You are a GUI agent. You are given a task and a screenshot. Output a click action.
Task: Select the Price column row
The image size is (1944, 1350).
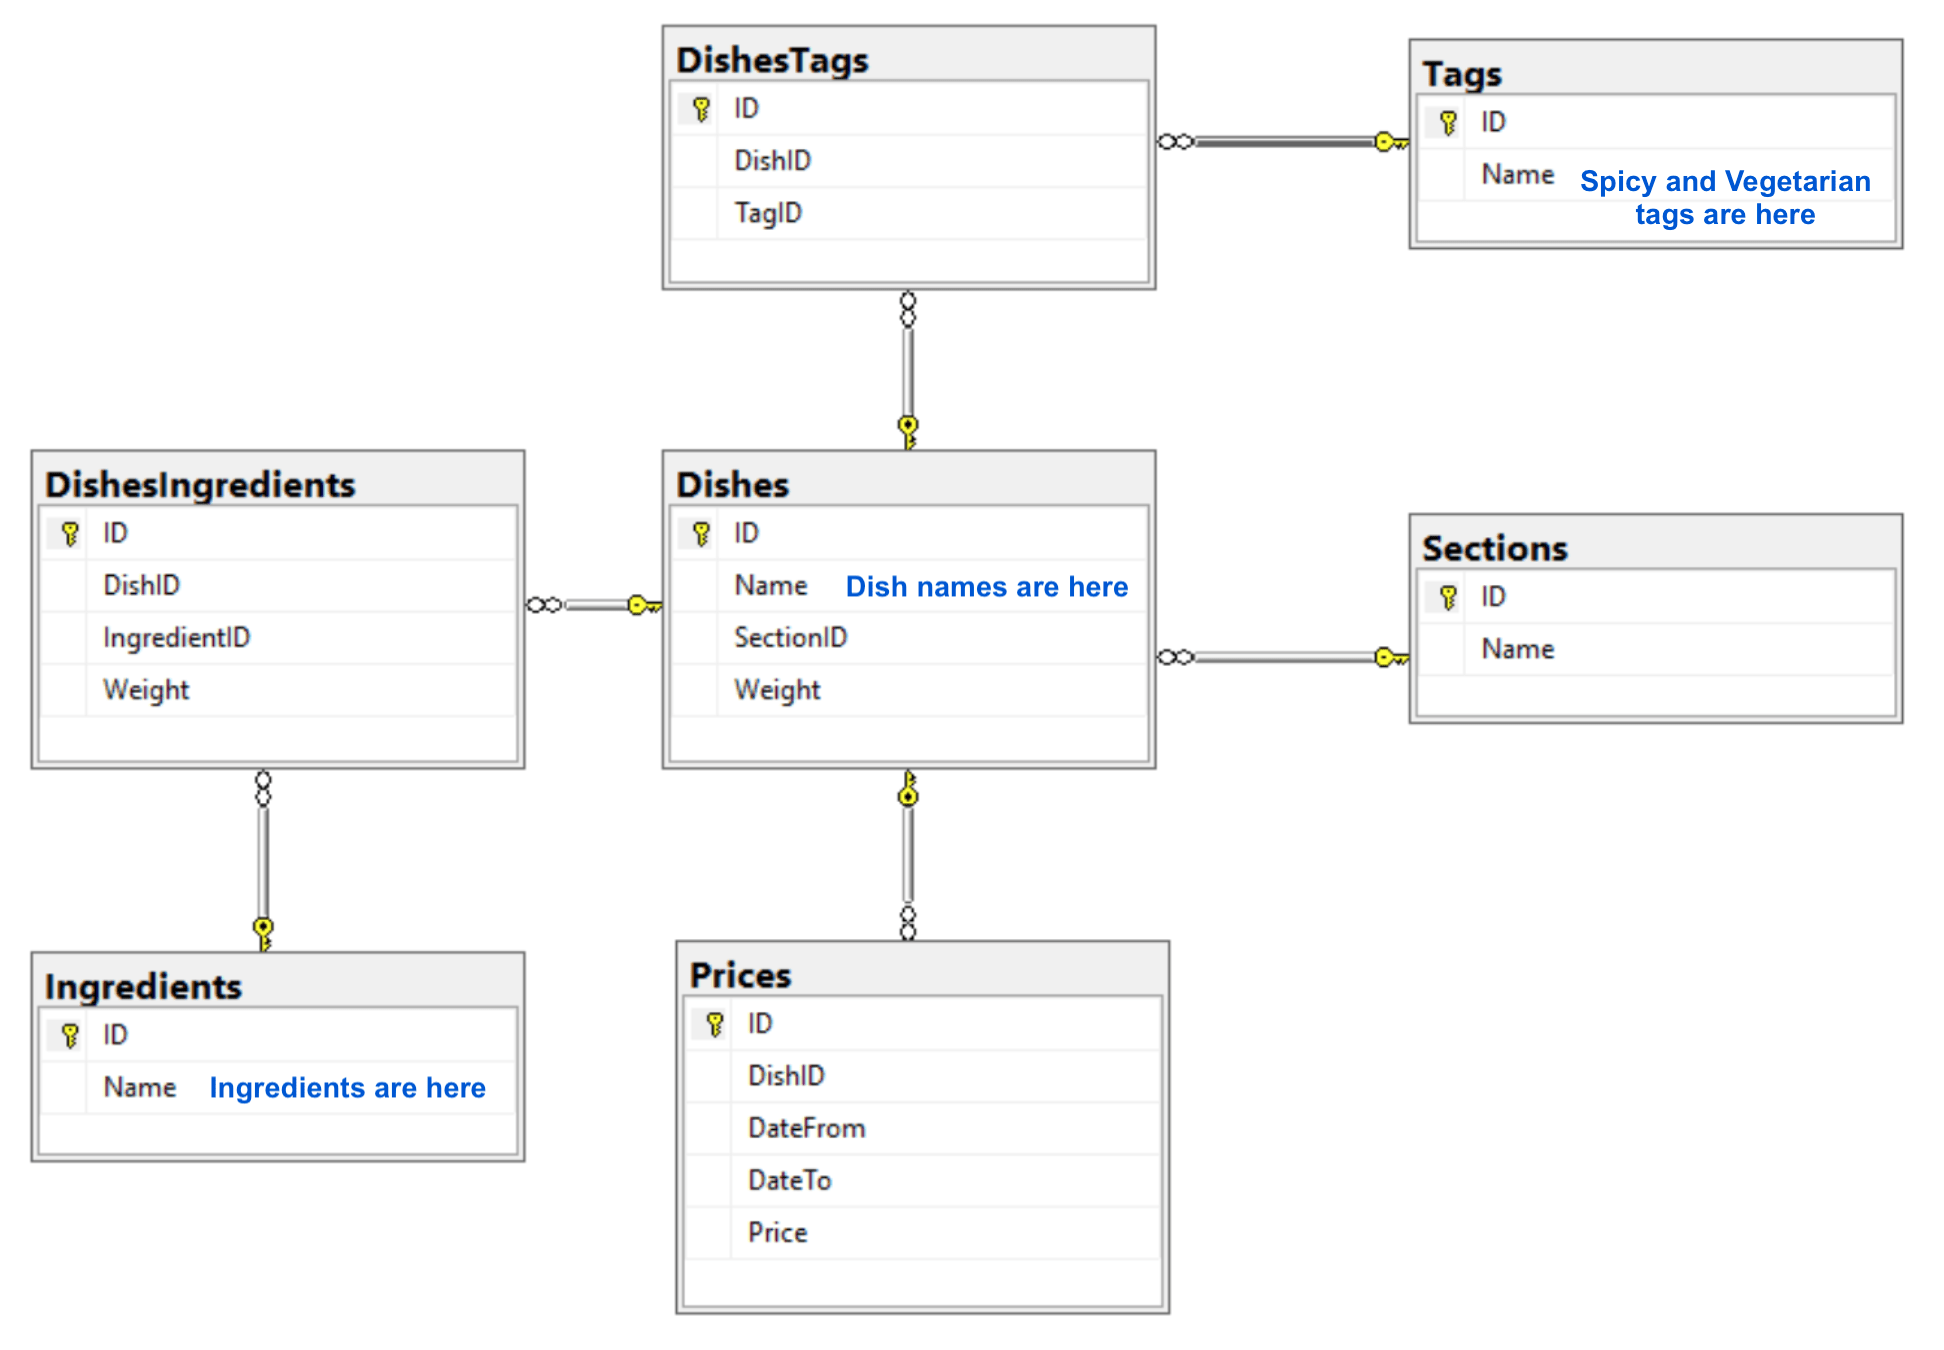pos(777,1232)
